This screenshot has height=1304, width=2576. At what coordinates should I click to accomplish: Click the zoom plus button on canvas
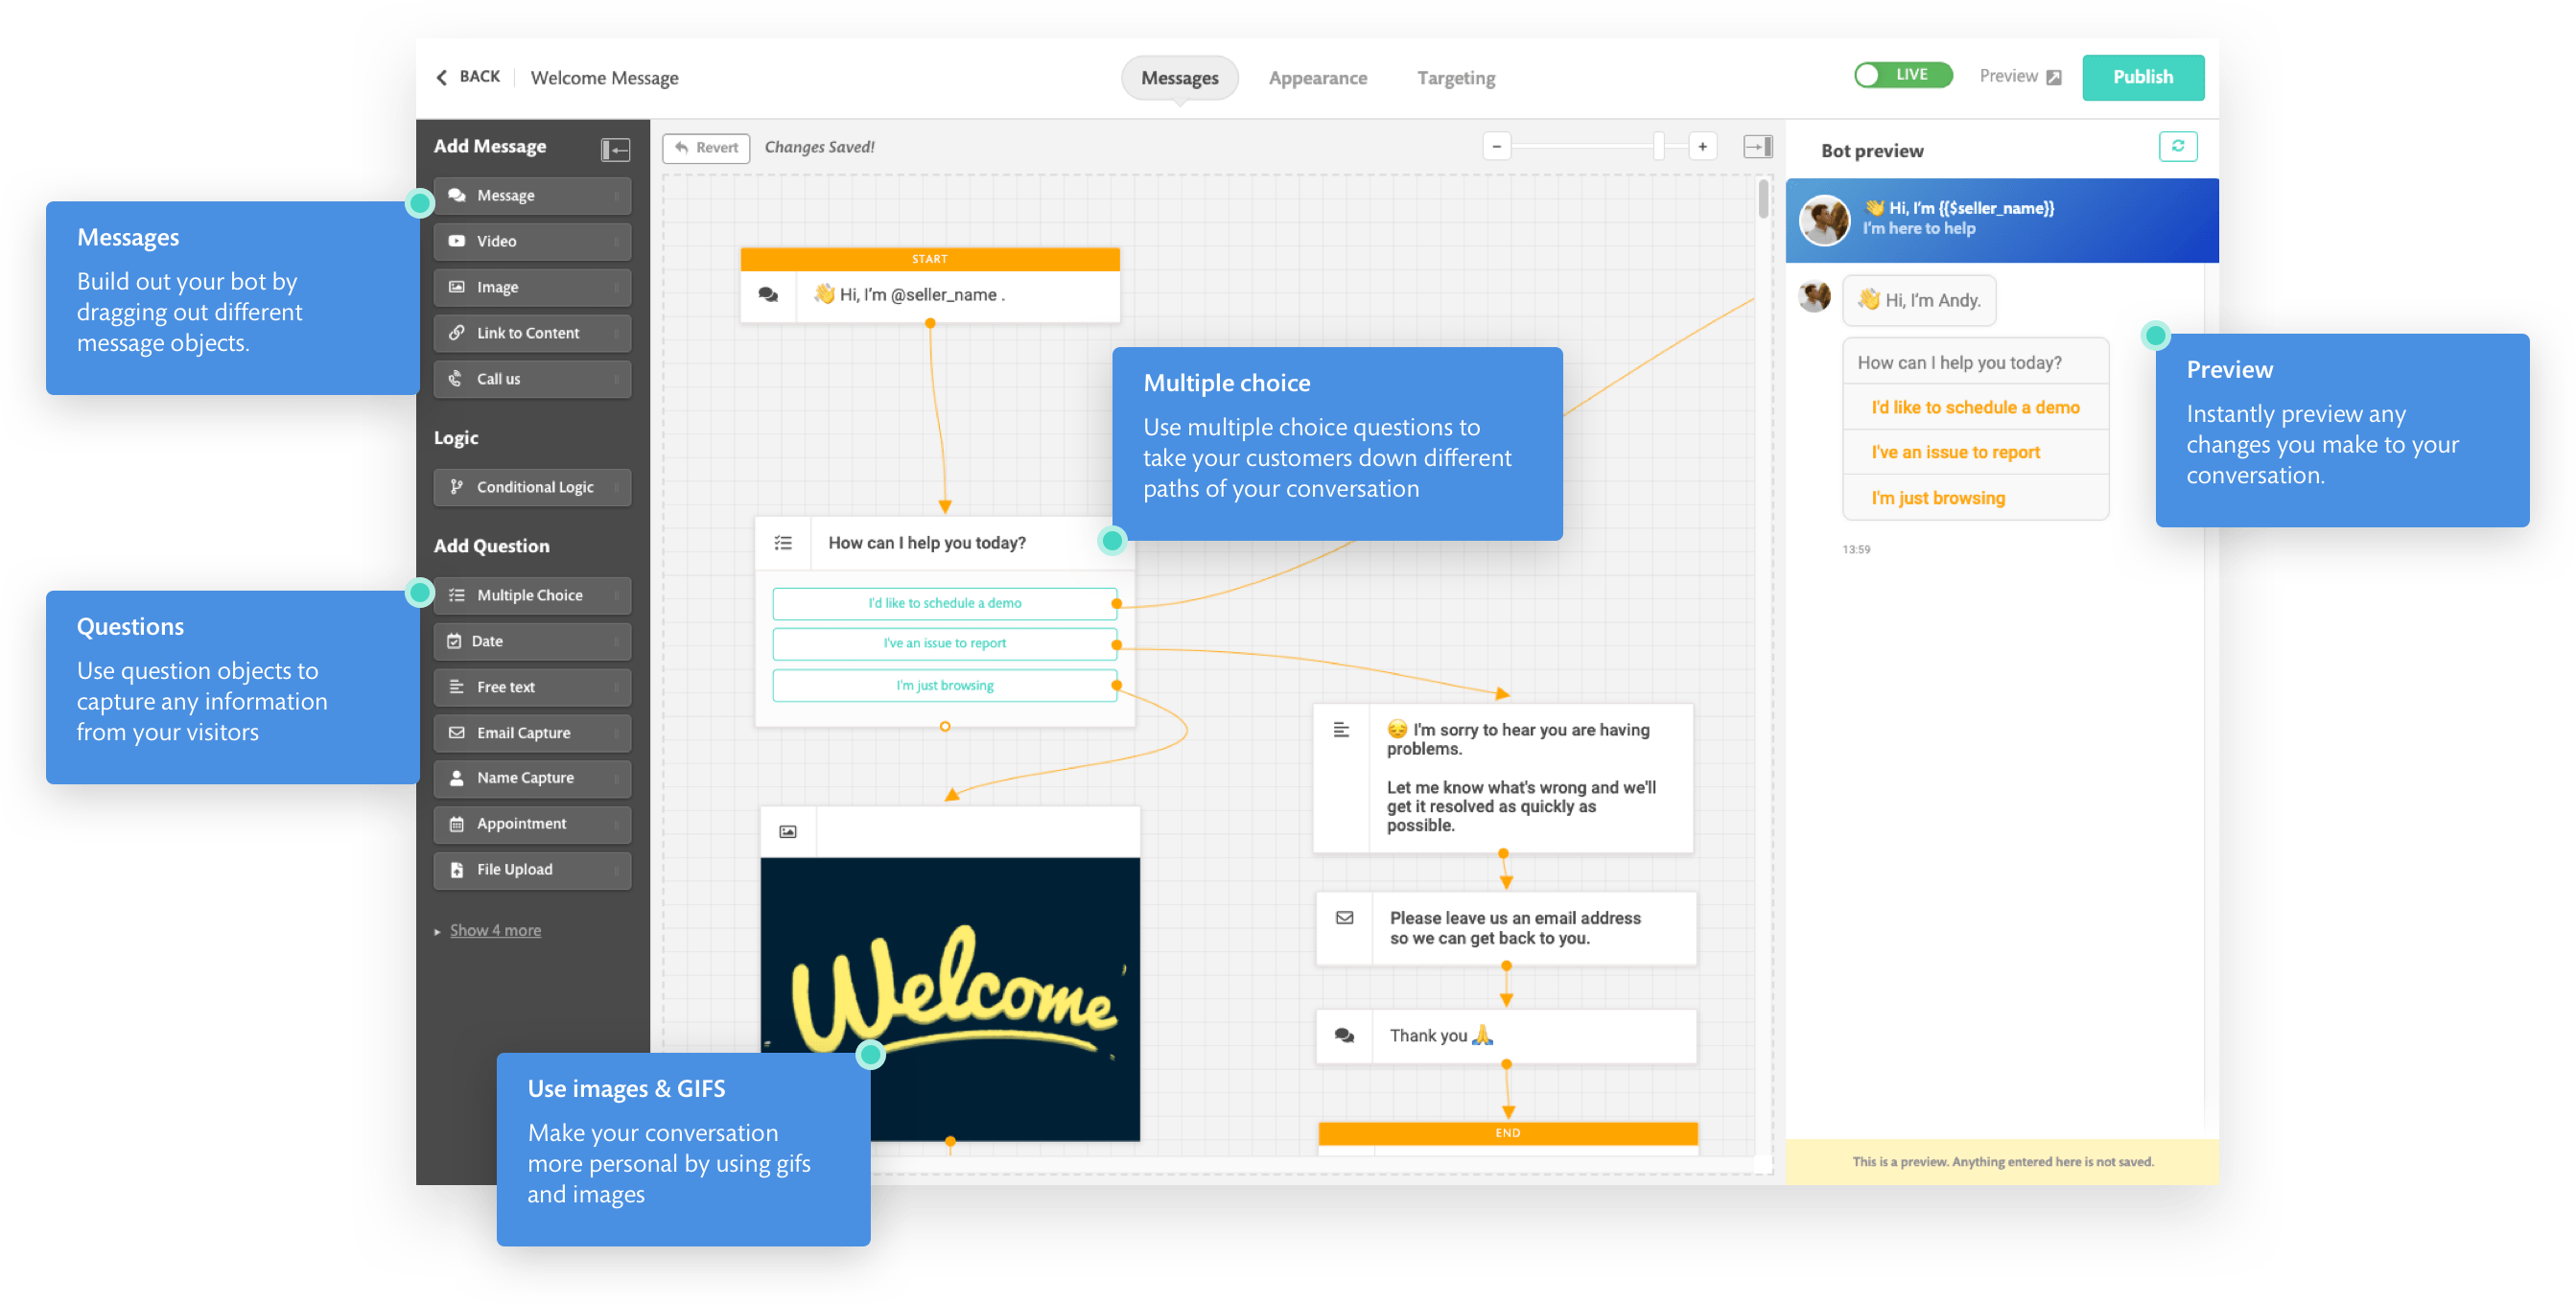click(1704, 150)
